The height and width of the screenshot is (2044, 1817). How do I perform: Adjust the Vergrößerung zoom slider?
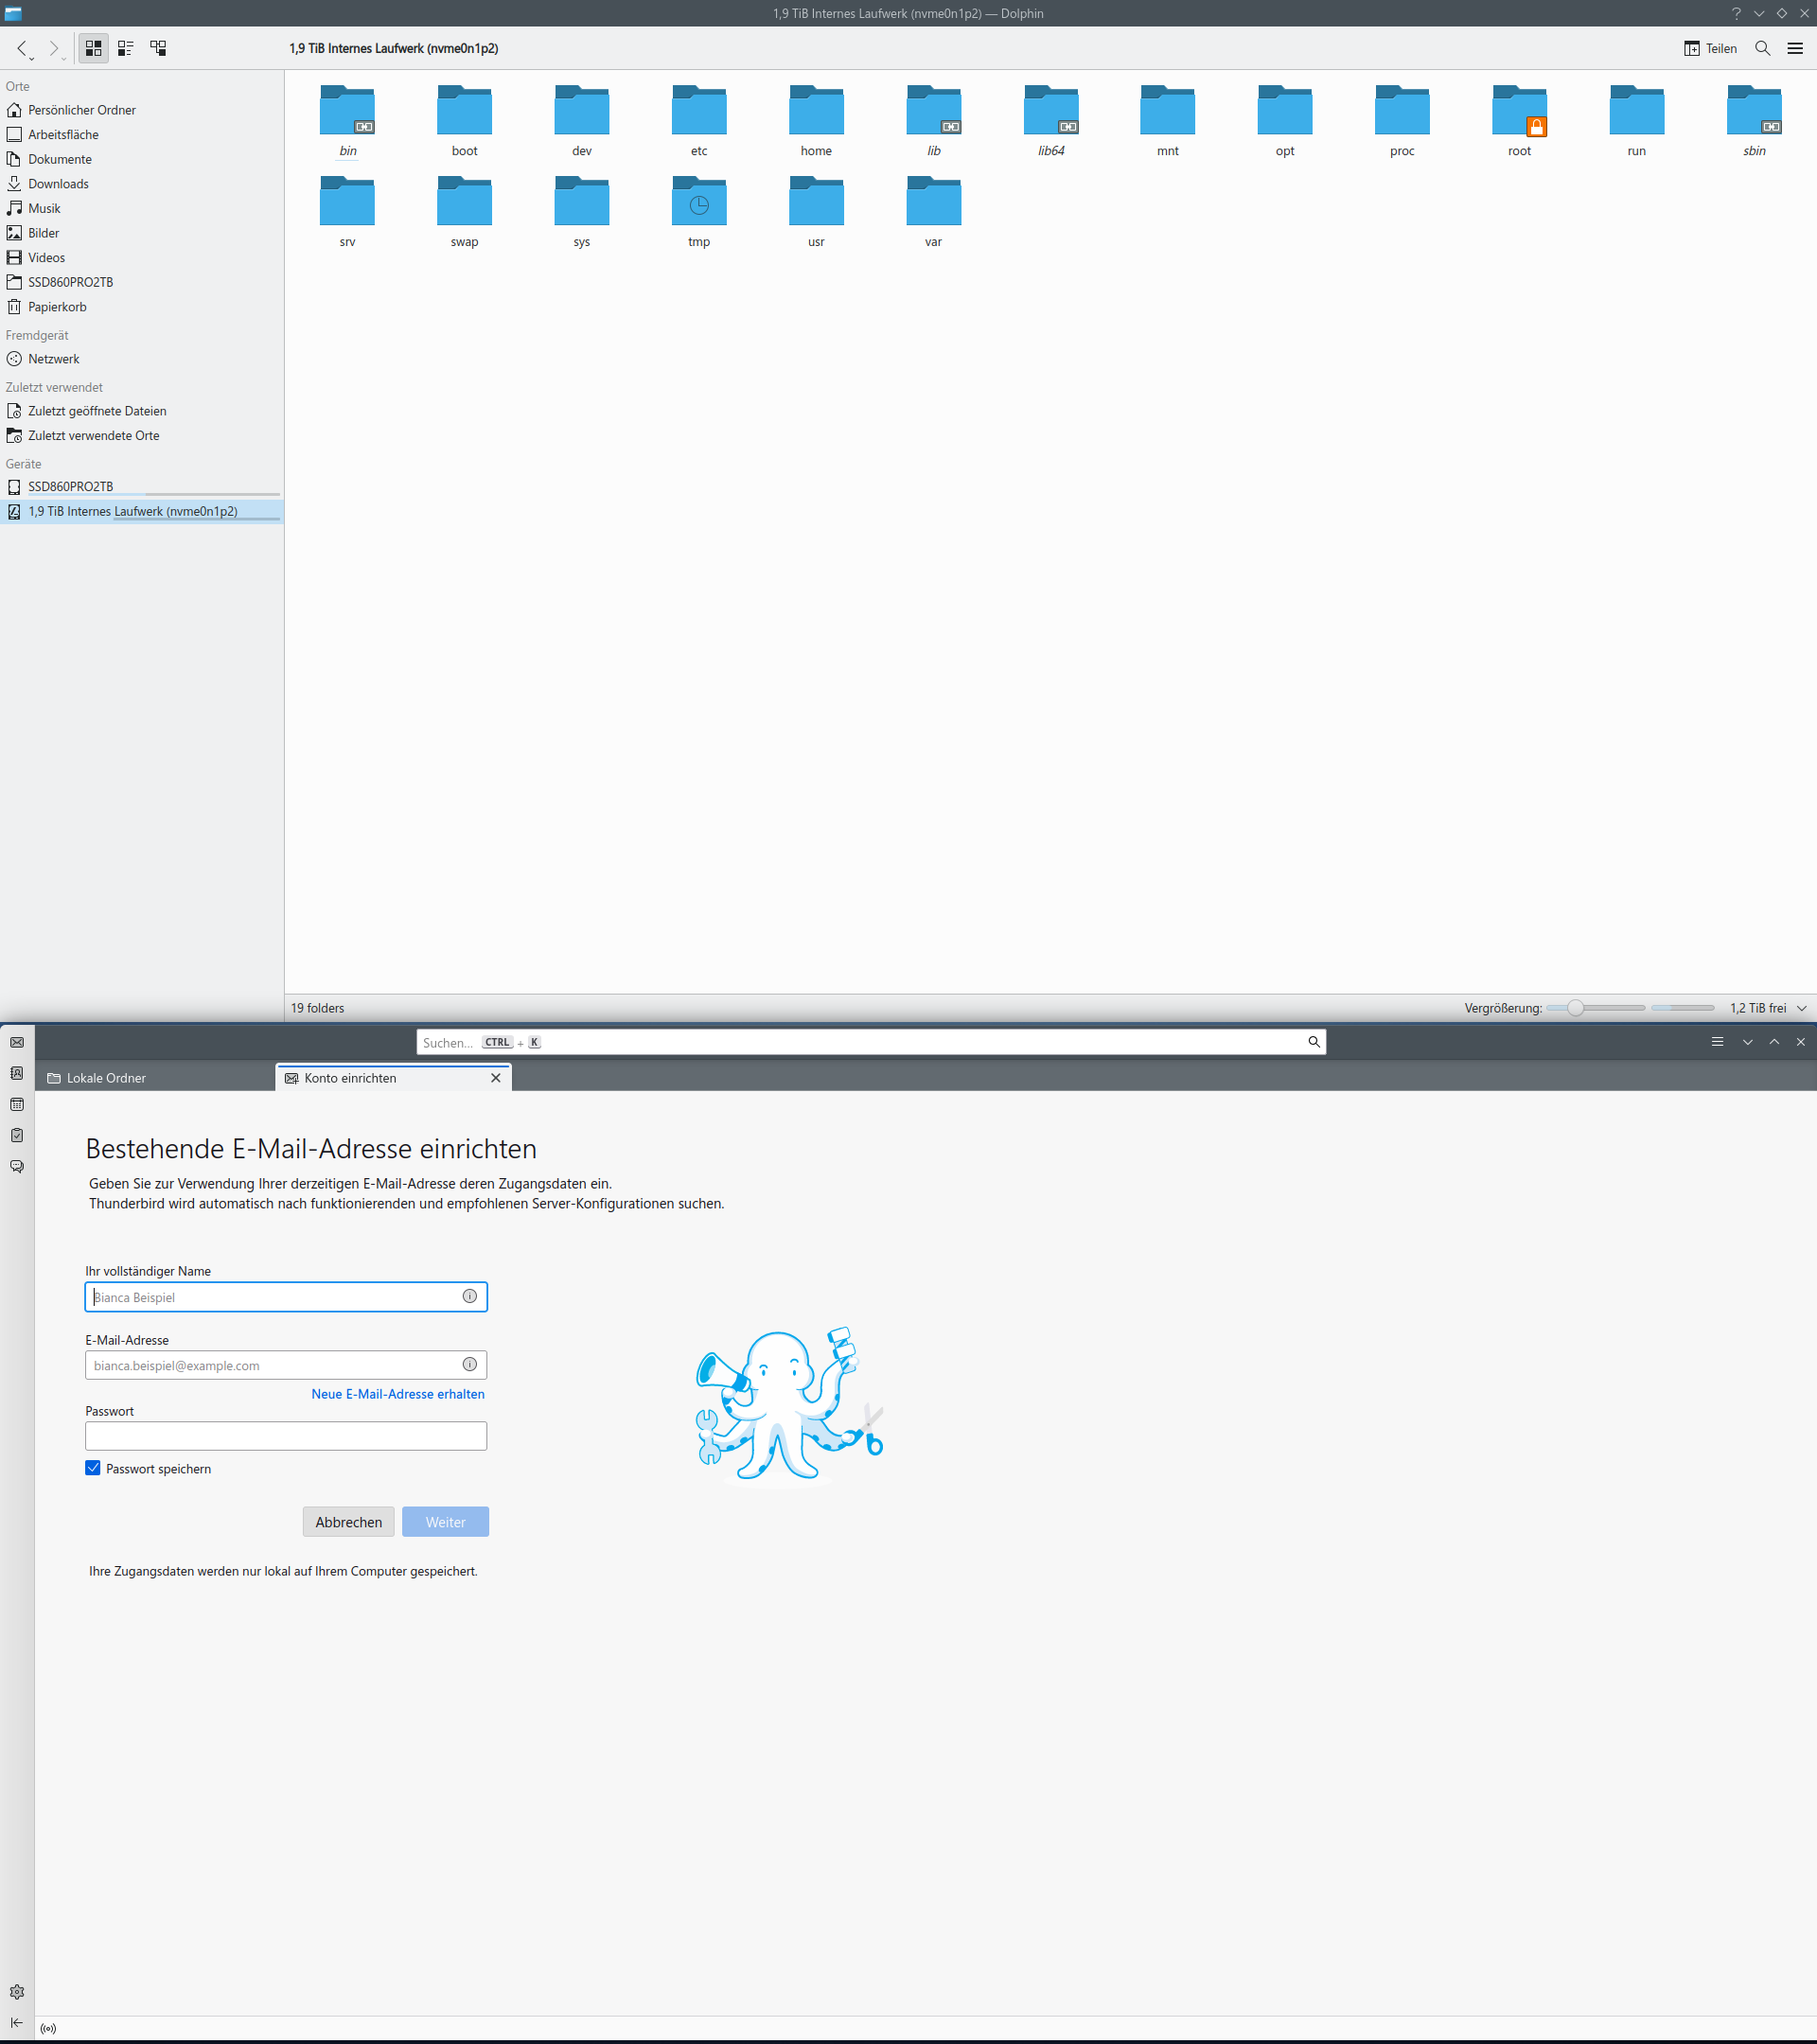click(1575, 1008)
